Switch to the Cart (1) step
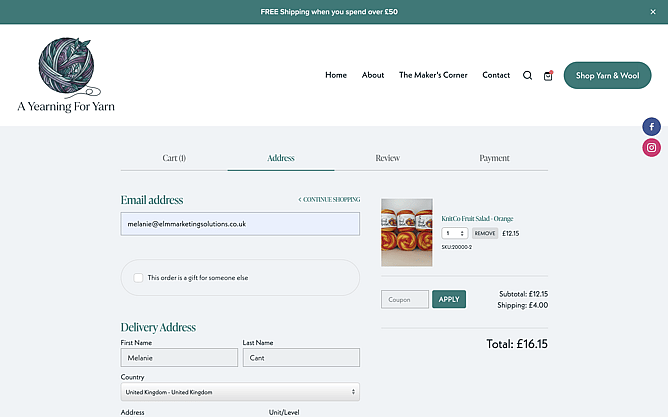The height and width of the screenshot is (417, 668). pos(174,158)
